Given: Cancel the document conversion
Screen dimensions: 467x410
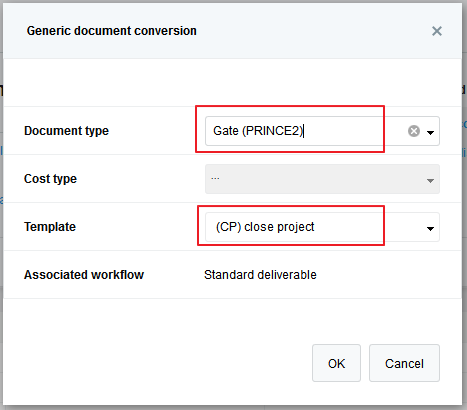Looking at the screenshot, I should point(404,363).
